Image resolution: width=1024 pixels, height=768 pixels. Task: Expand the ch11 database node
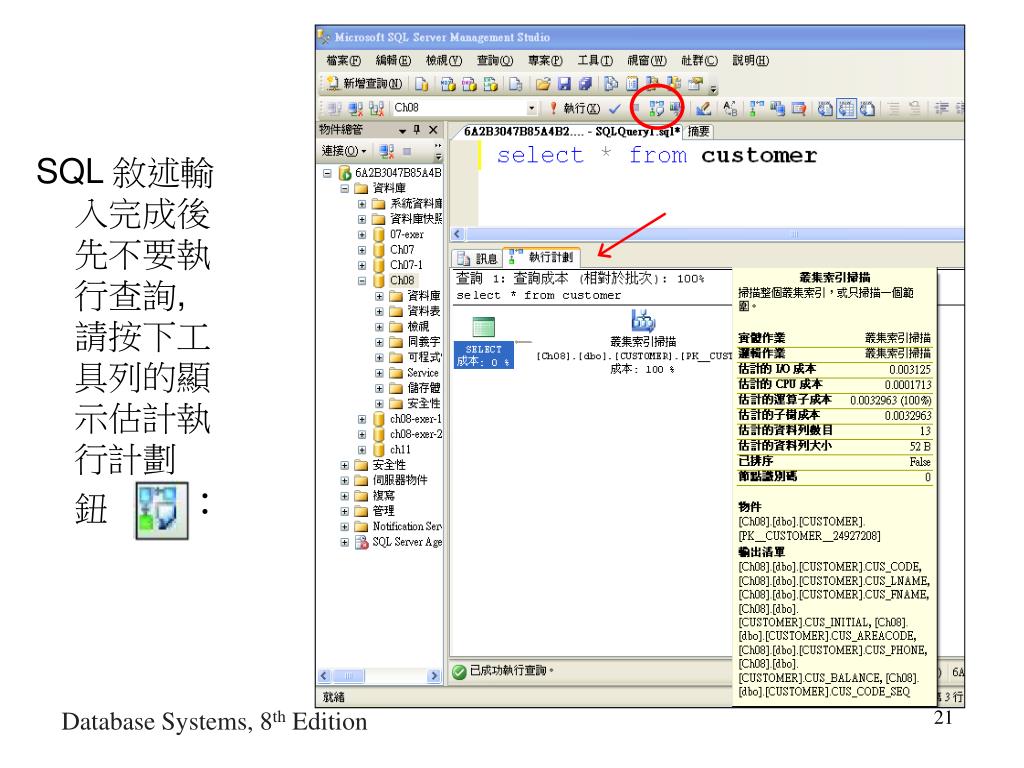click(x=362, y=450)
